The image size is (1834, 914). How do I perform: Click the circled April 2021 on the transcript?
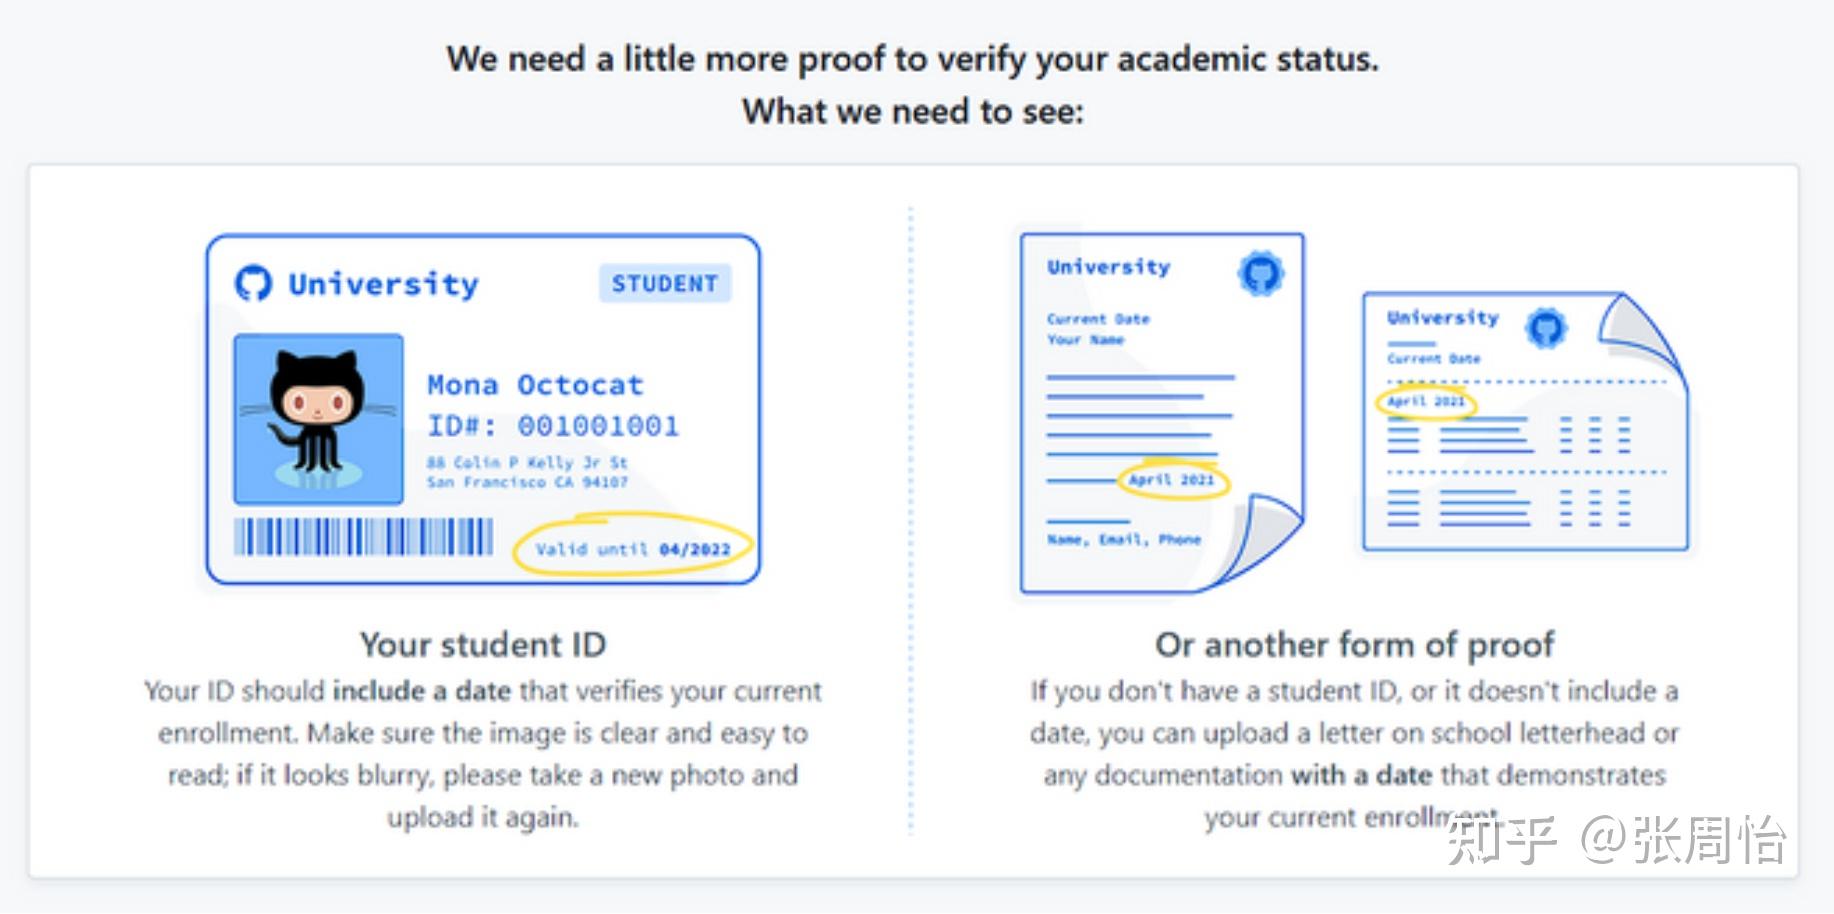(x=1426, y=401)
